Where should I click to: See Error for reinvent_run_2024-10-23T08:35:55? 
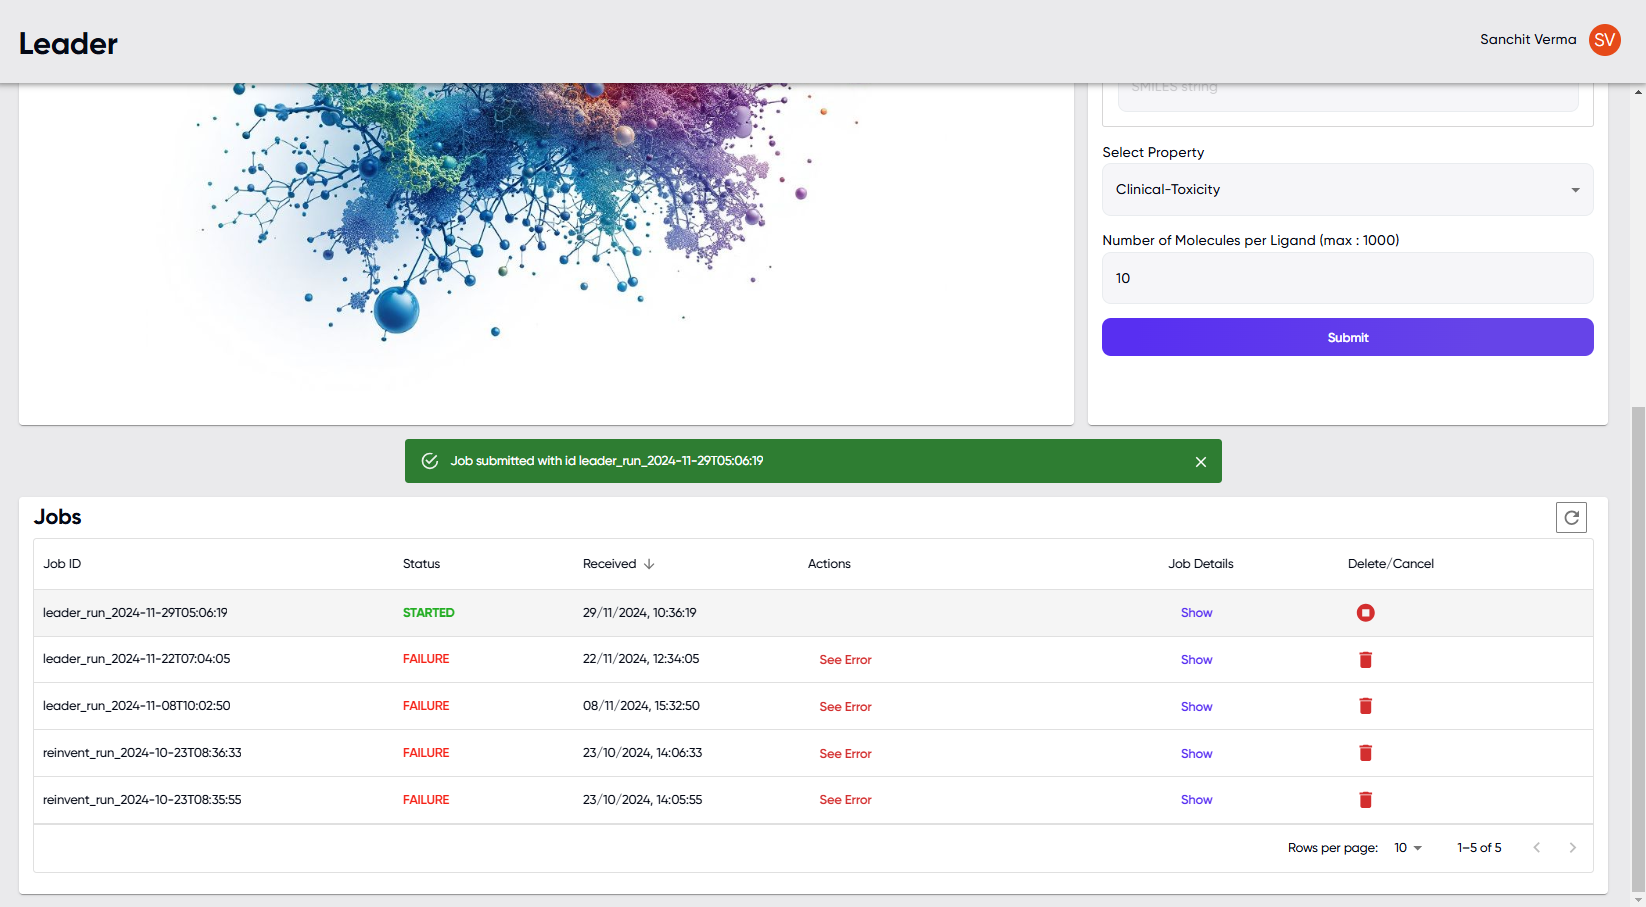pos(845,800)
